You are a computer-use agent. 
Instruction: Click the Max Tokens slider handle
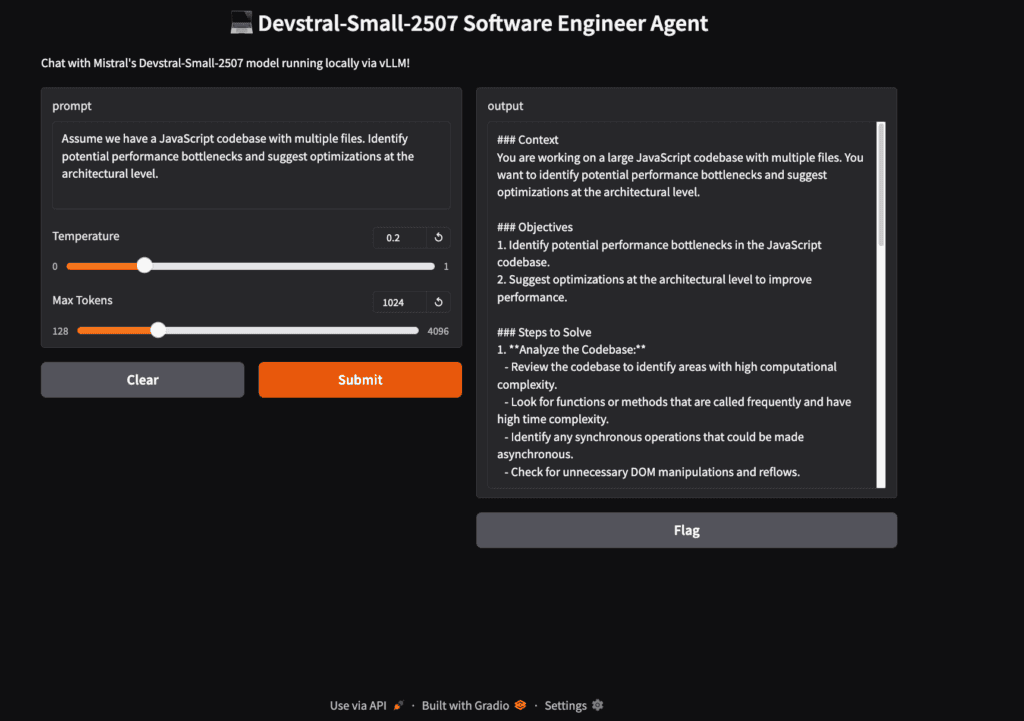157,330
